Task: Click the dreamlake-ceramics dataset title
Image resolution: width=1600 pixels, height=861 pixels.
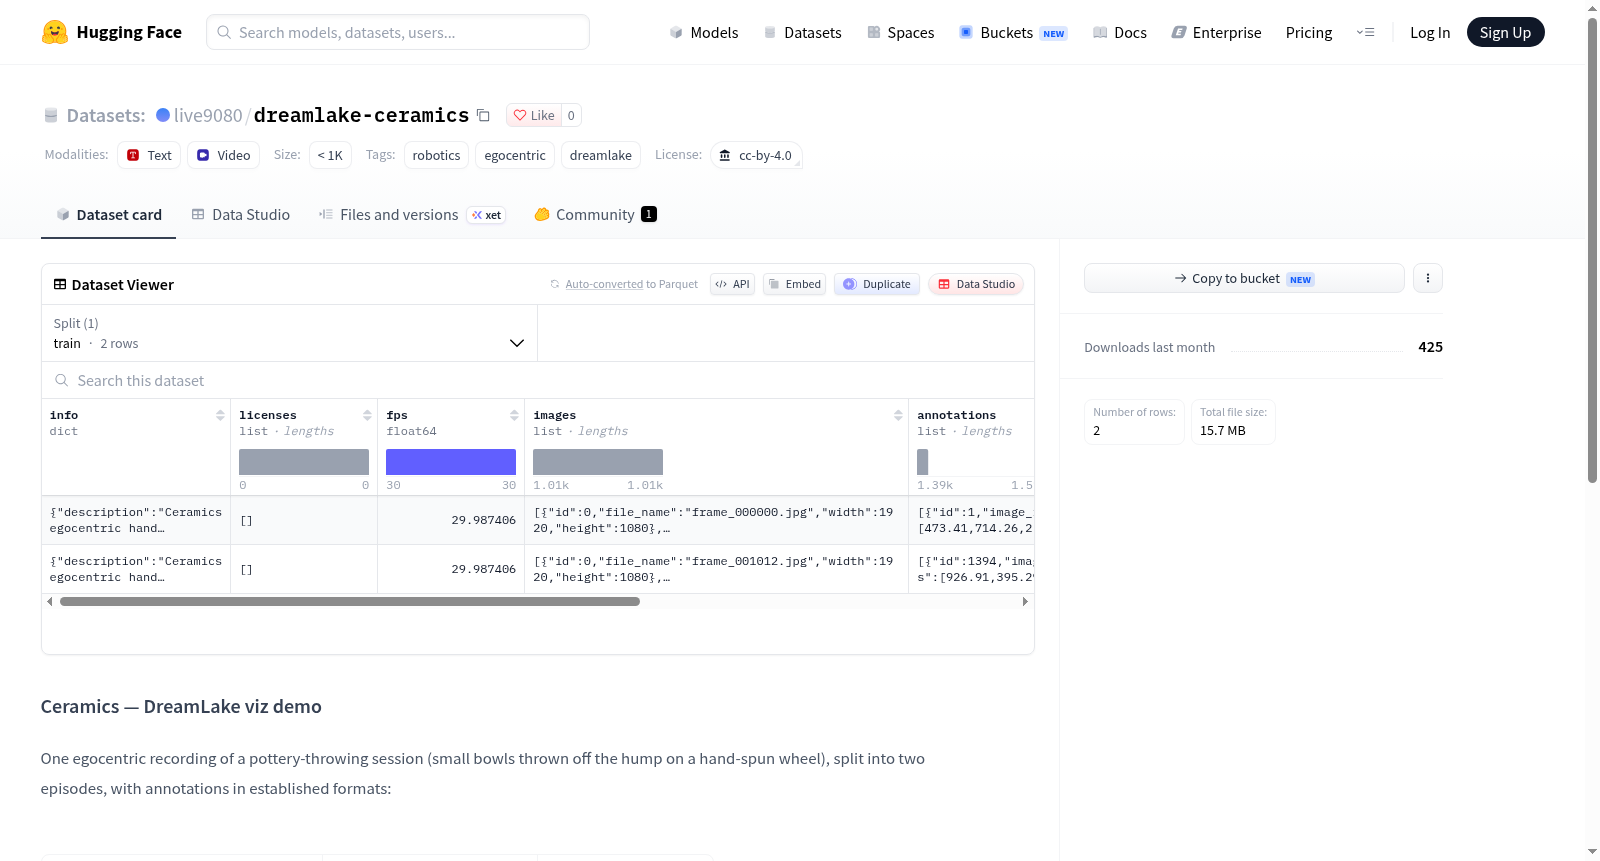Action: (x=361, y=115)
